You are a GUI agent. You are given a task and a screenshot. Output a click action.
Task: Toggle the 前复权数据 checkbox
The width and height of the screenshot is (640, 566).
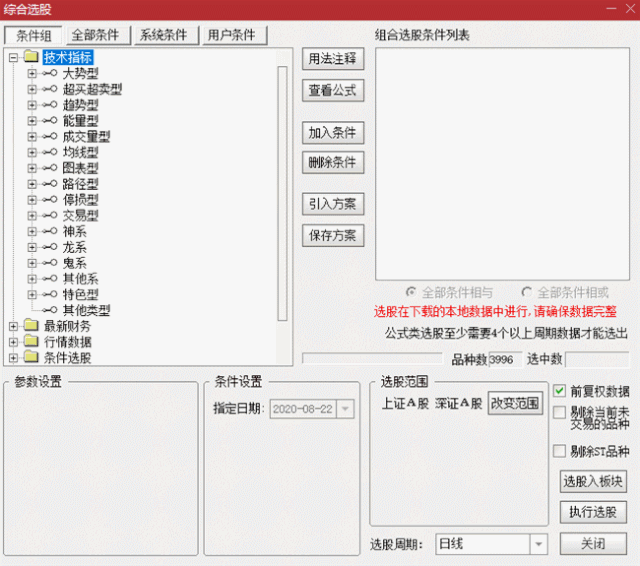point(559,391)
